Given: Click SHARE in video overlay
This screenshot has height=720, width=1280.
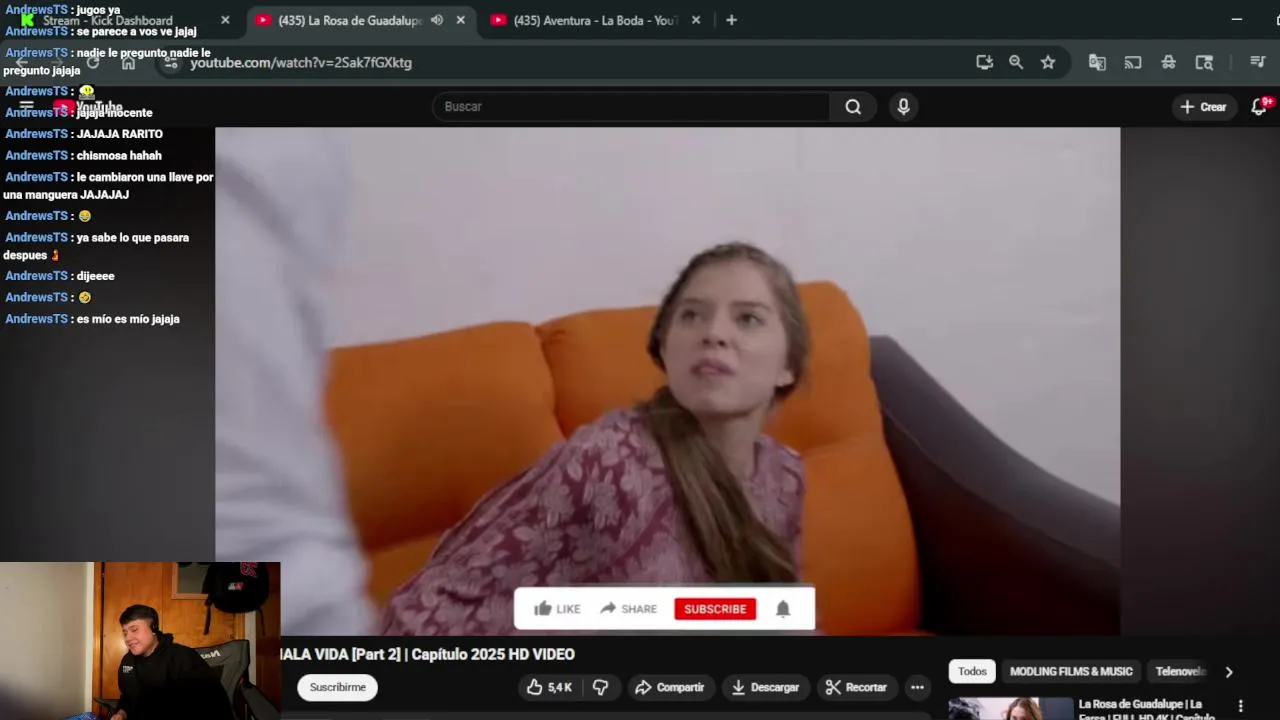Looking at the screenshot, I should click(629, 609).
